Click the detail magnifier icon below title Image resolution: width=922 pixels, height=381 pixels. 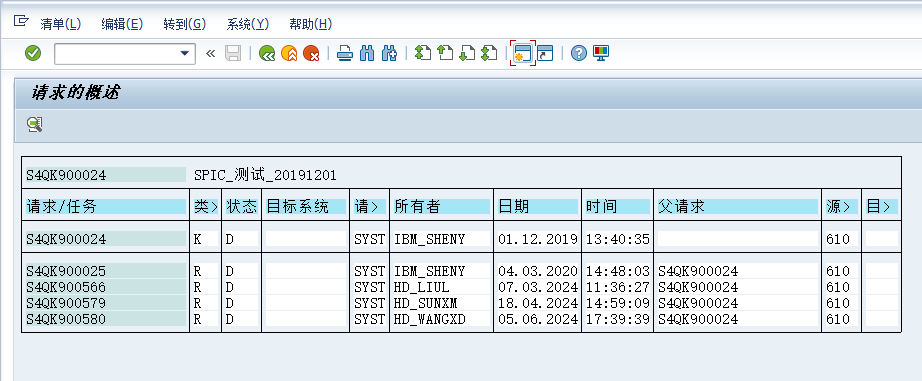pyautogui.click(x=35, y=124)
